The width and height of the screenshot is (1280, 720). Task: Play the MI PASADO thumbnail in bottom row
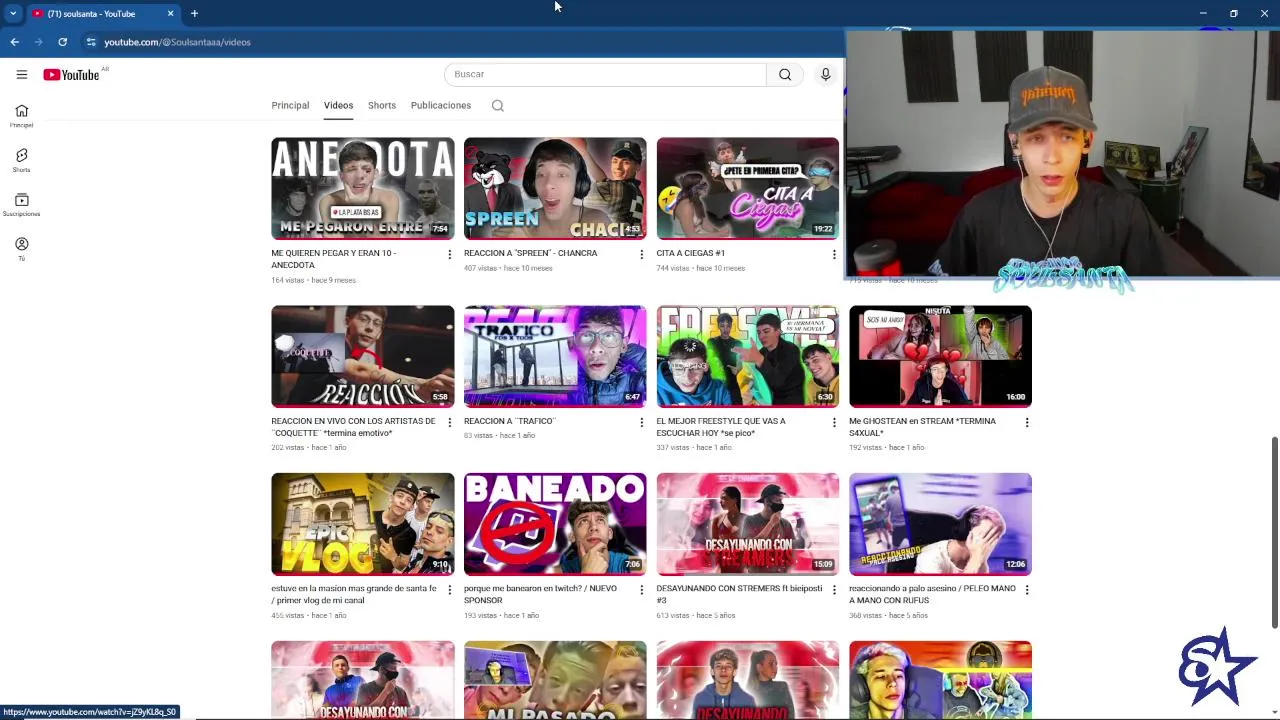(x=555, y=680)
